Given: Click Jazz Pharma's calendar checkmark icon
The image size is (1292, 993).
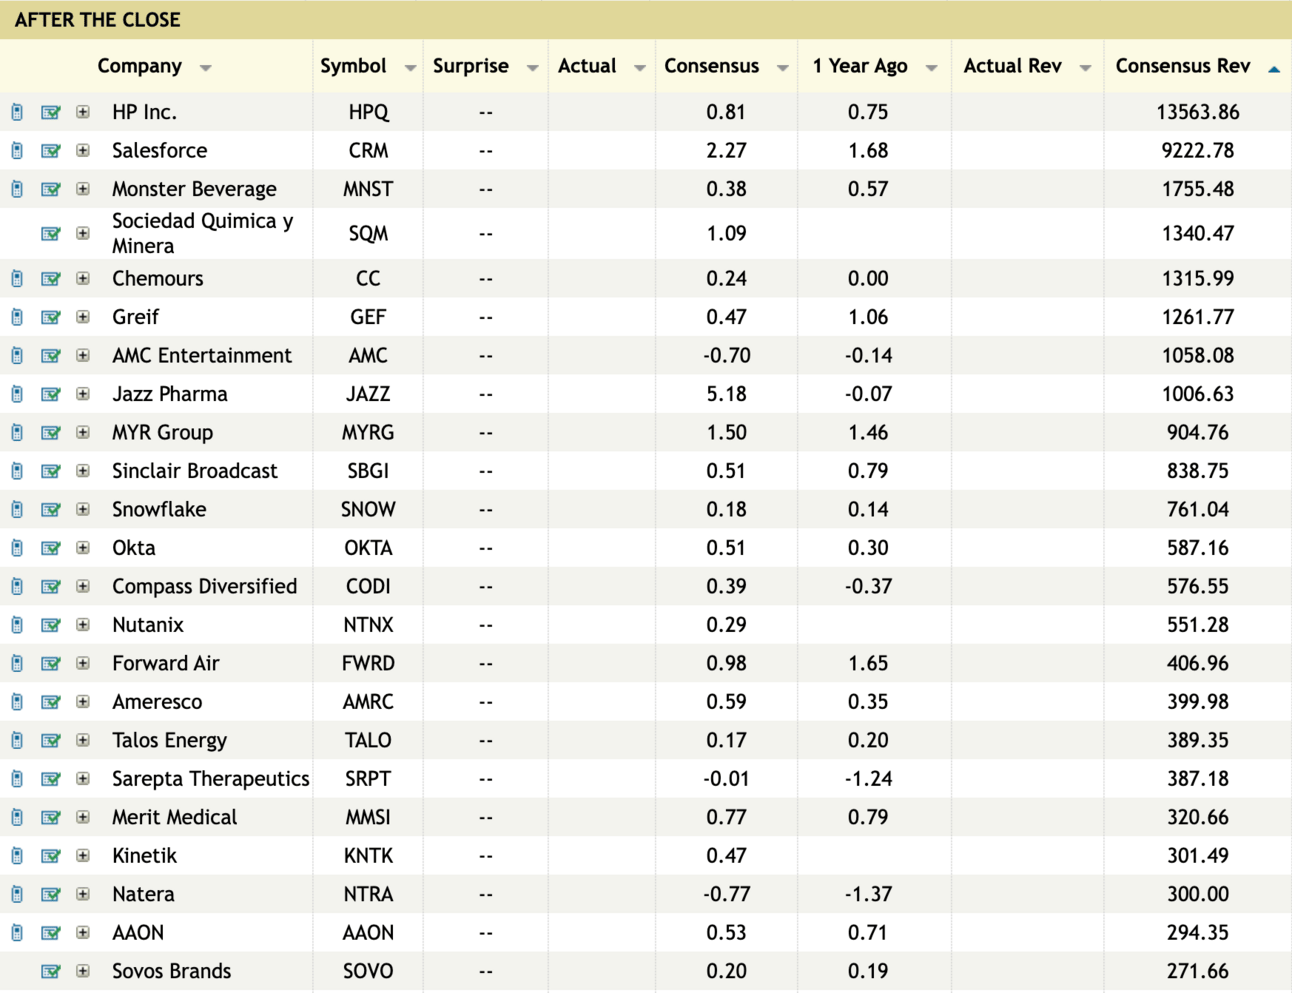Looking at the screenshot, I should pos(51,395).
